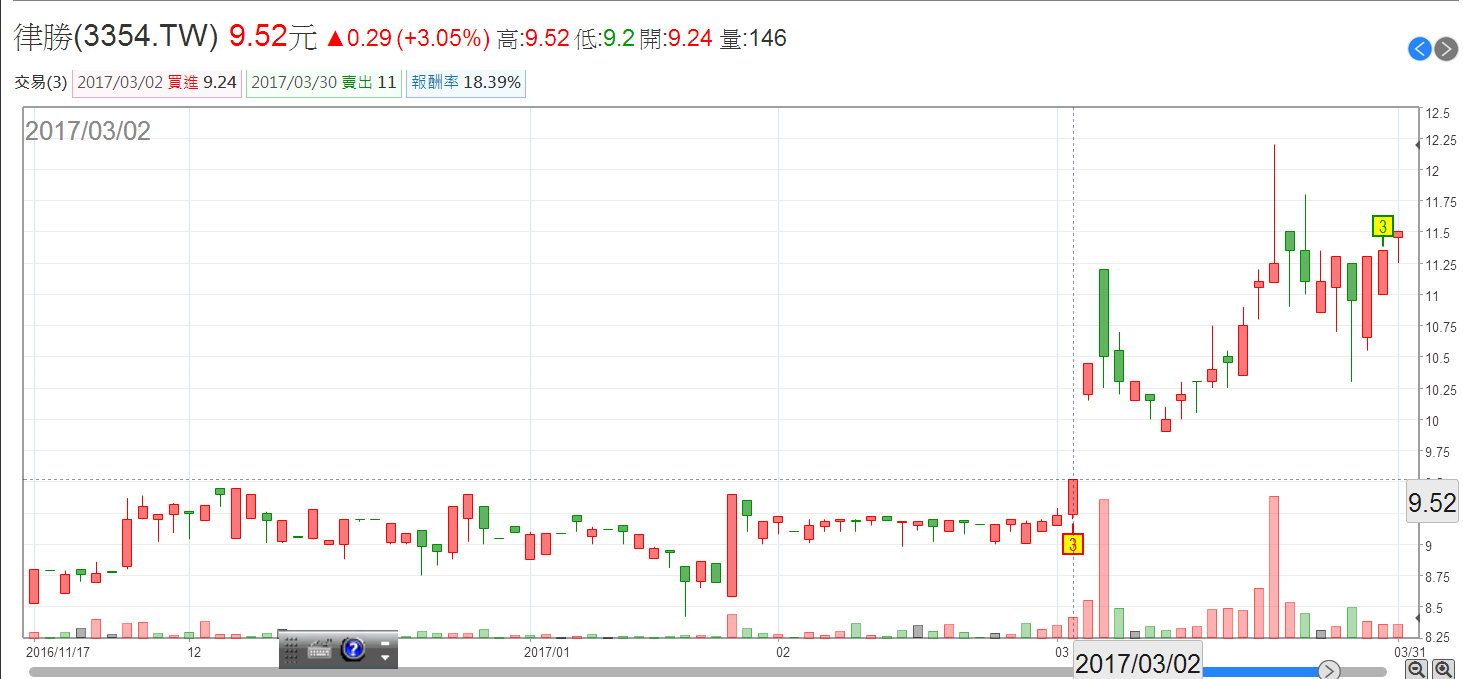This screenshot has width=1463, height=679.
Task: Click the 高:9.52 high price text
Action: click(533, 39)
